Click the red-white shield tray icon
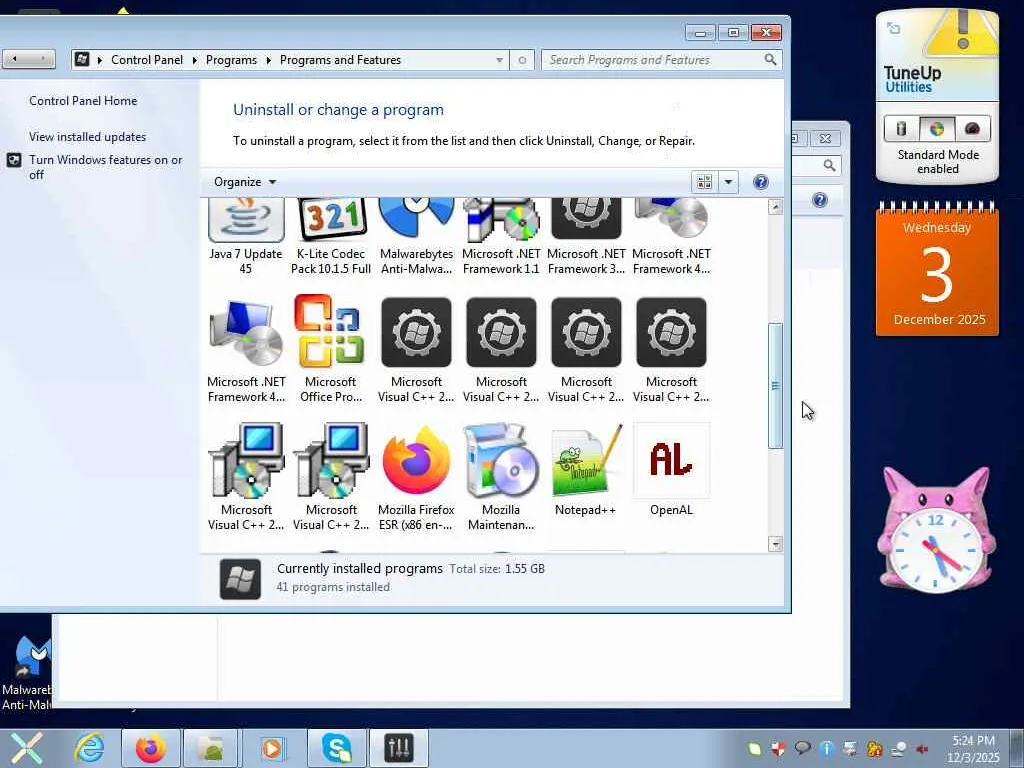 tap(778, 748)
